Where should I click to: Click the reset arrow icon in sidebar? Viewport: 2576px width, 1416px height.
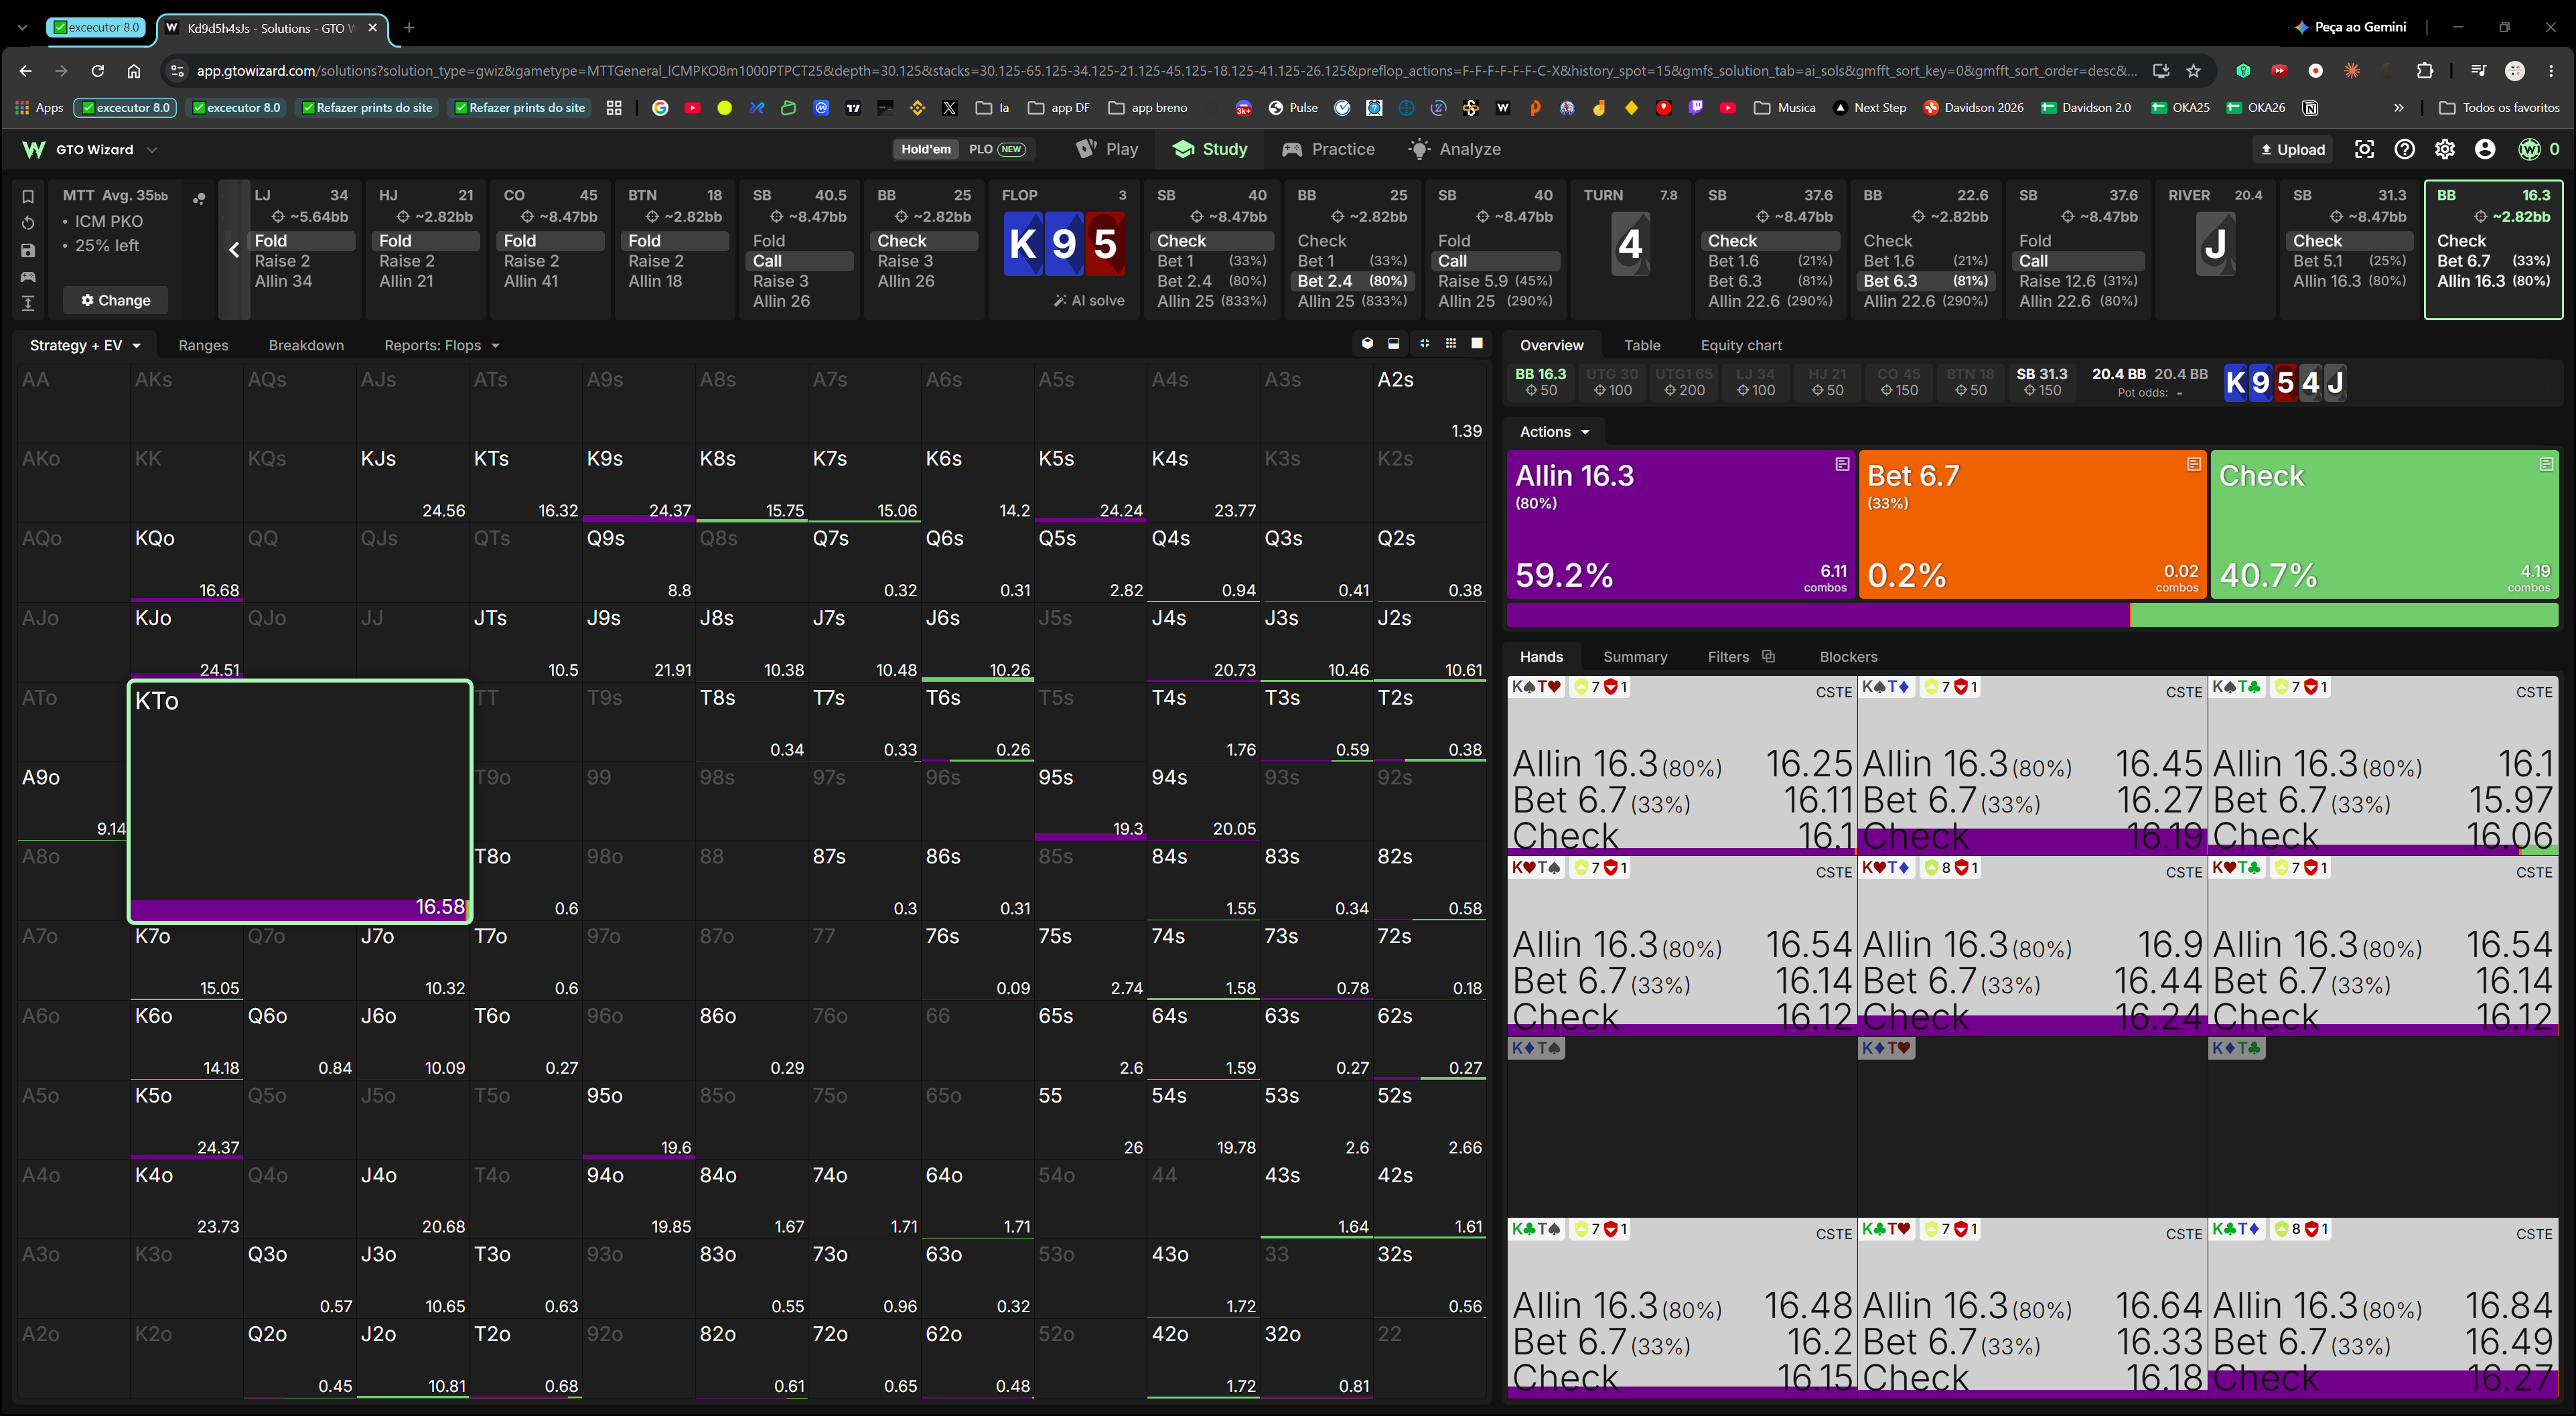(x=28, y=223)
